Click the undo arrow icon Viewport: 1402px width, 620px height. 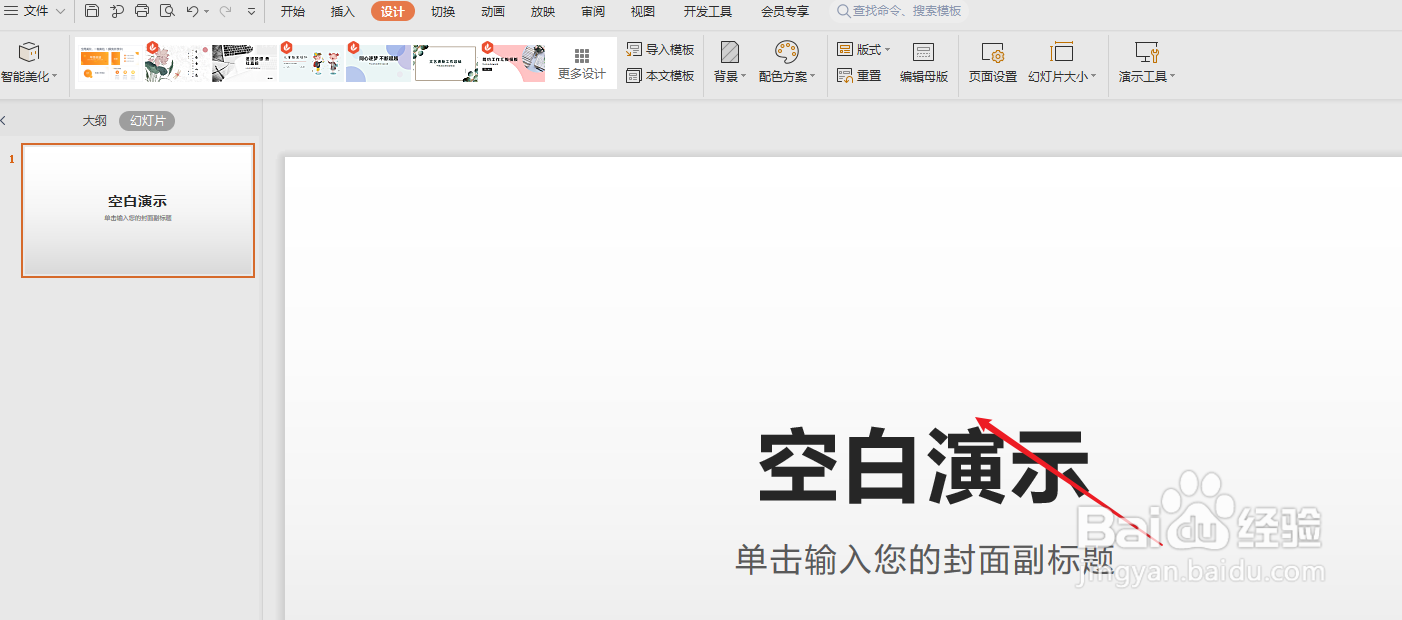tap(192, 11)
